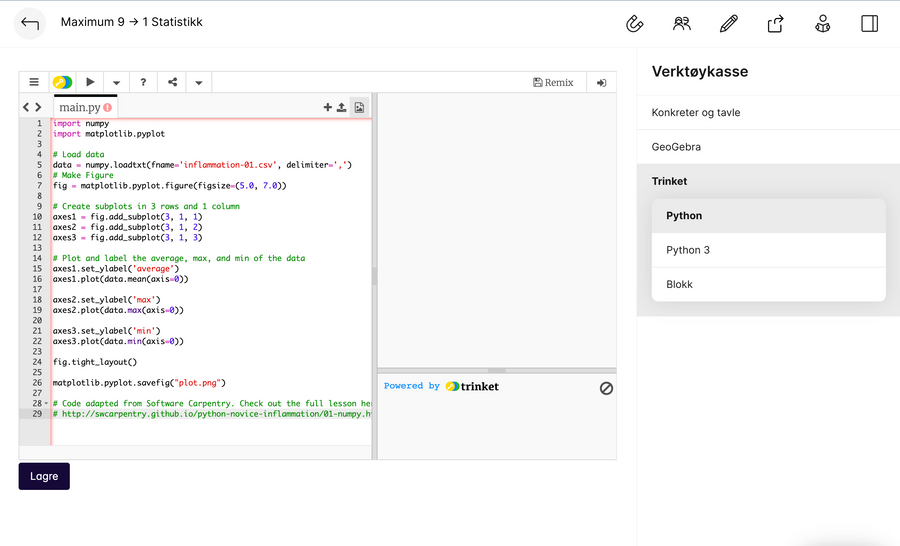The height and width of the screenshot is (546, 900).
Task: Run the code with play button
Action: 90,82
